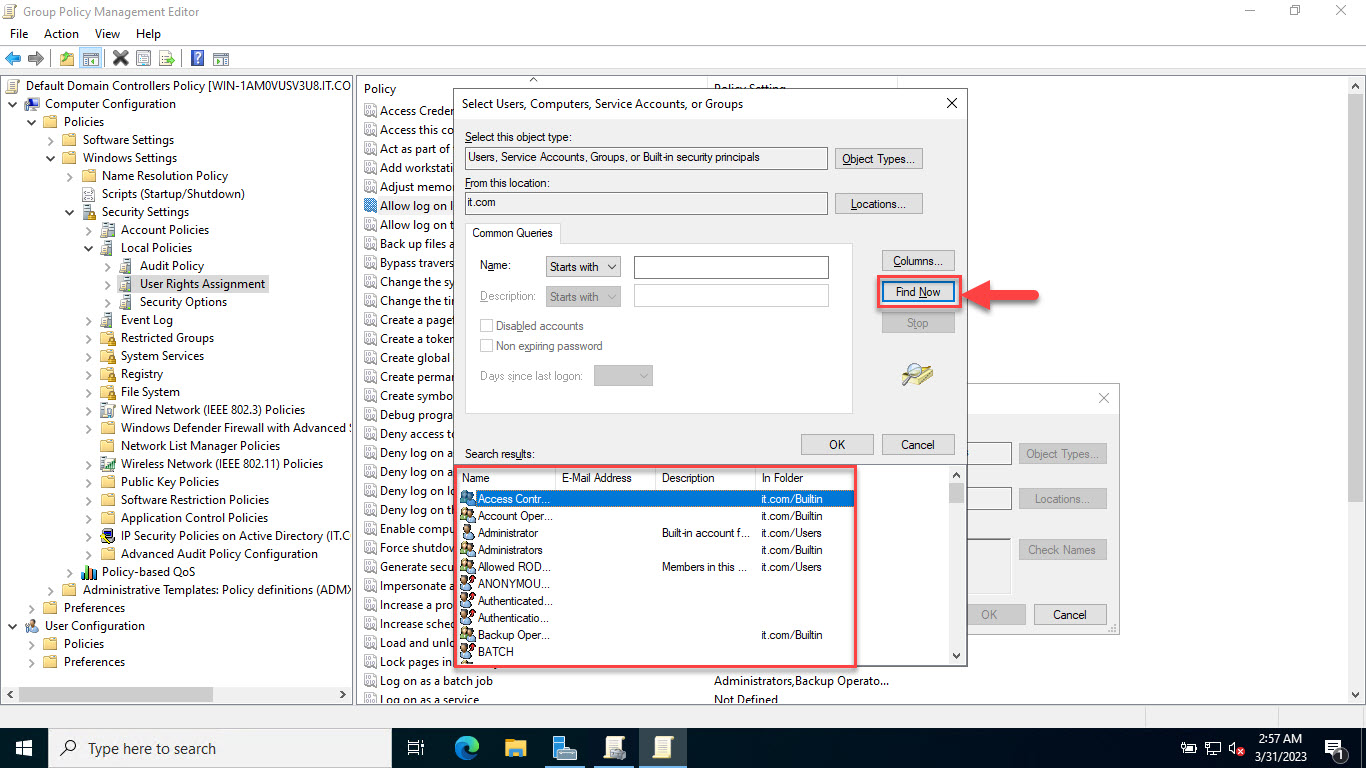Enable the Non expiring password option
This screenshot has width=1366, height=768.
(x=486, y=345)
